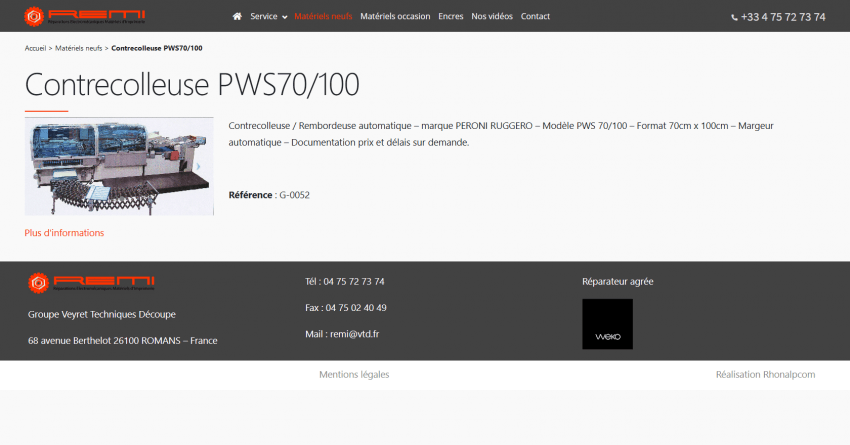This screenshot has width=850, height=445.
Task: Click the phone icon beside the header number
Action: pos(734,17)
